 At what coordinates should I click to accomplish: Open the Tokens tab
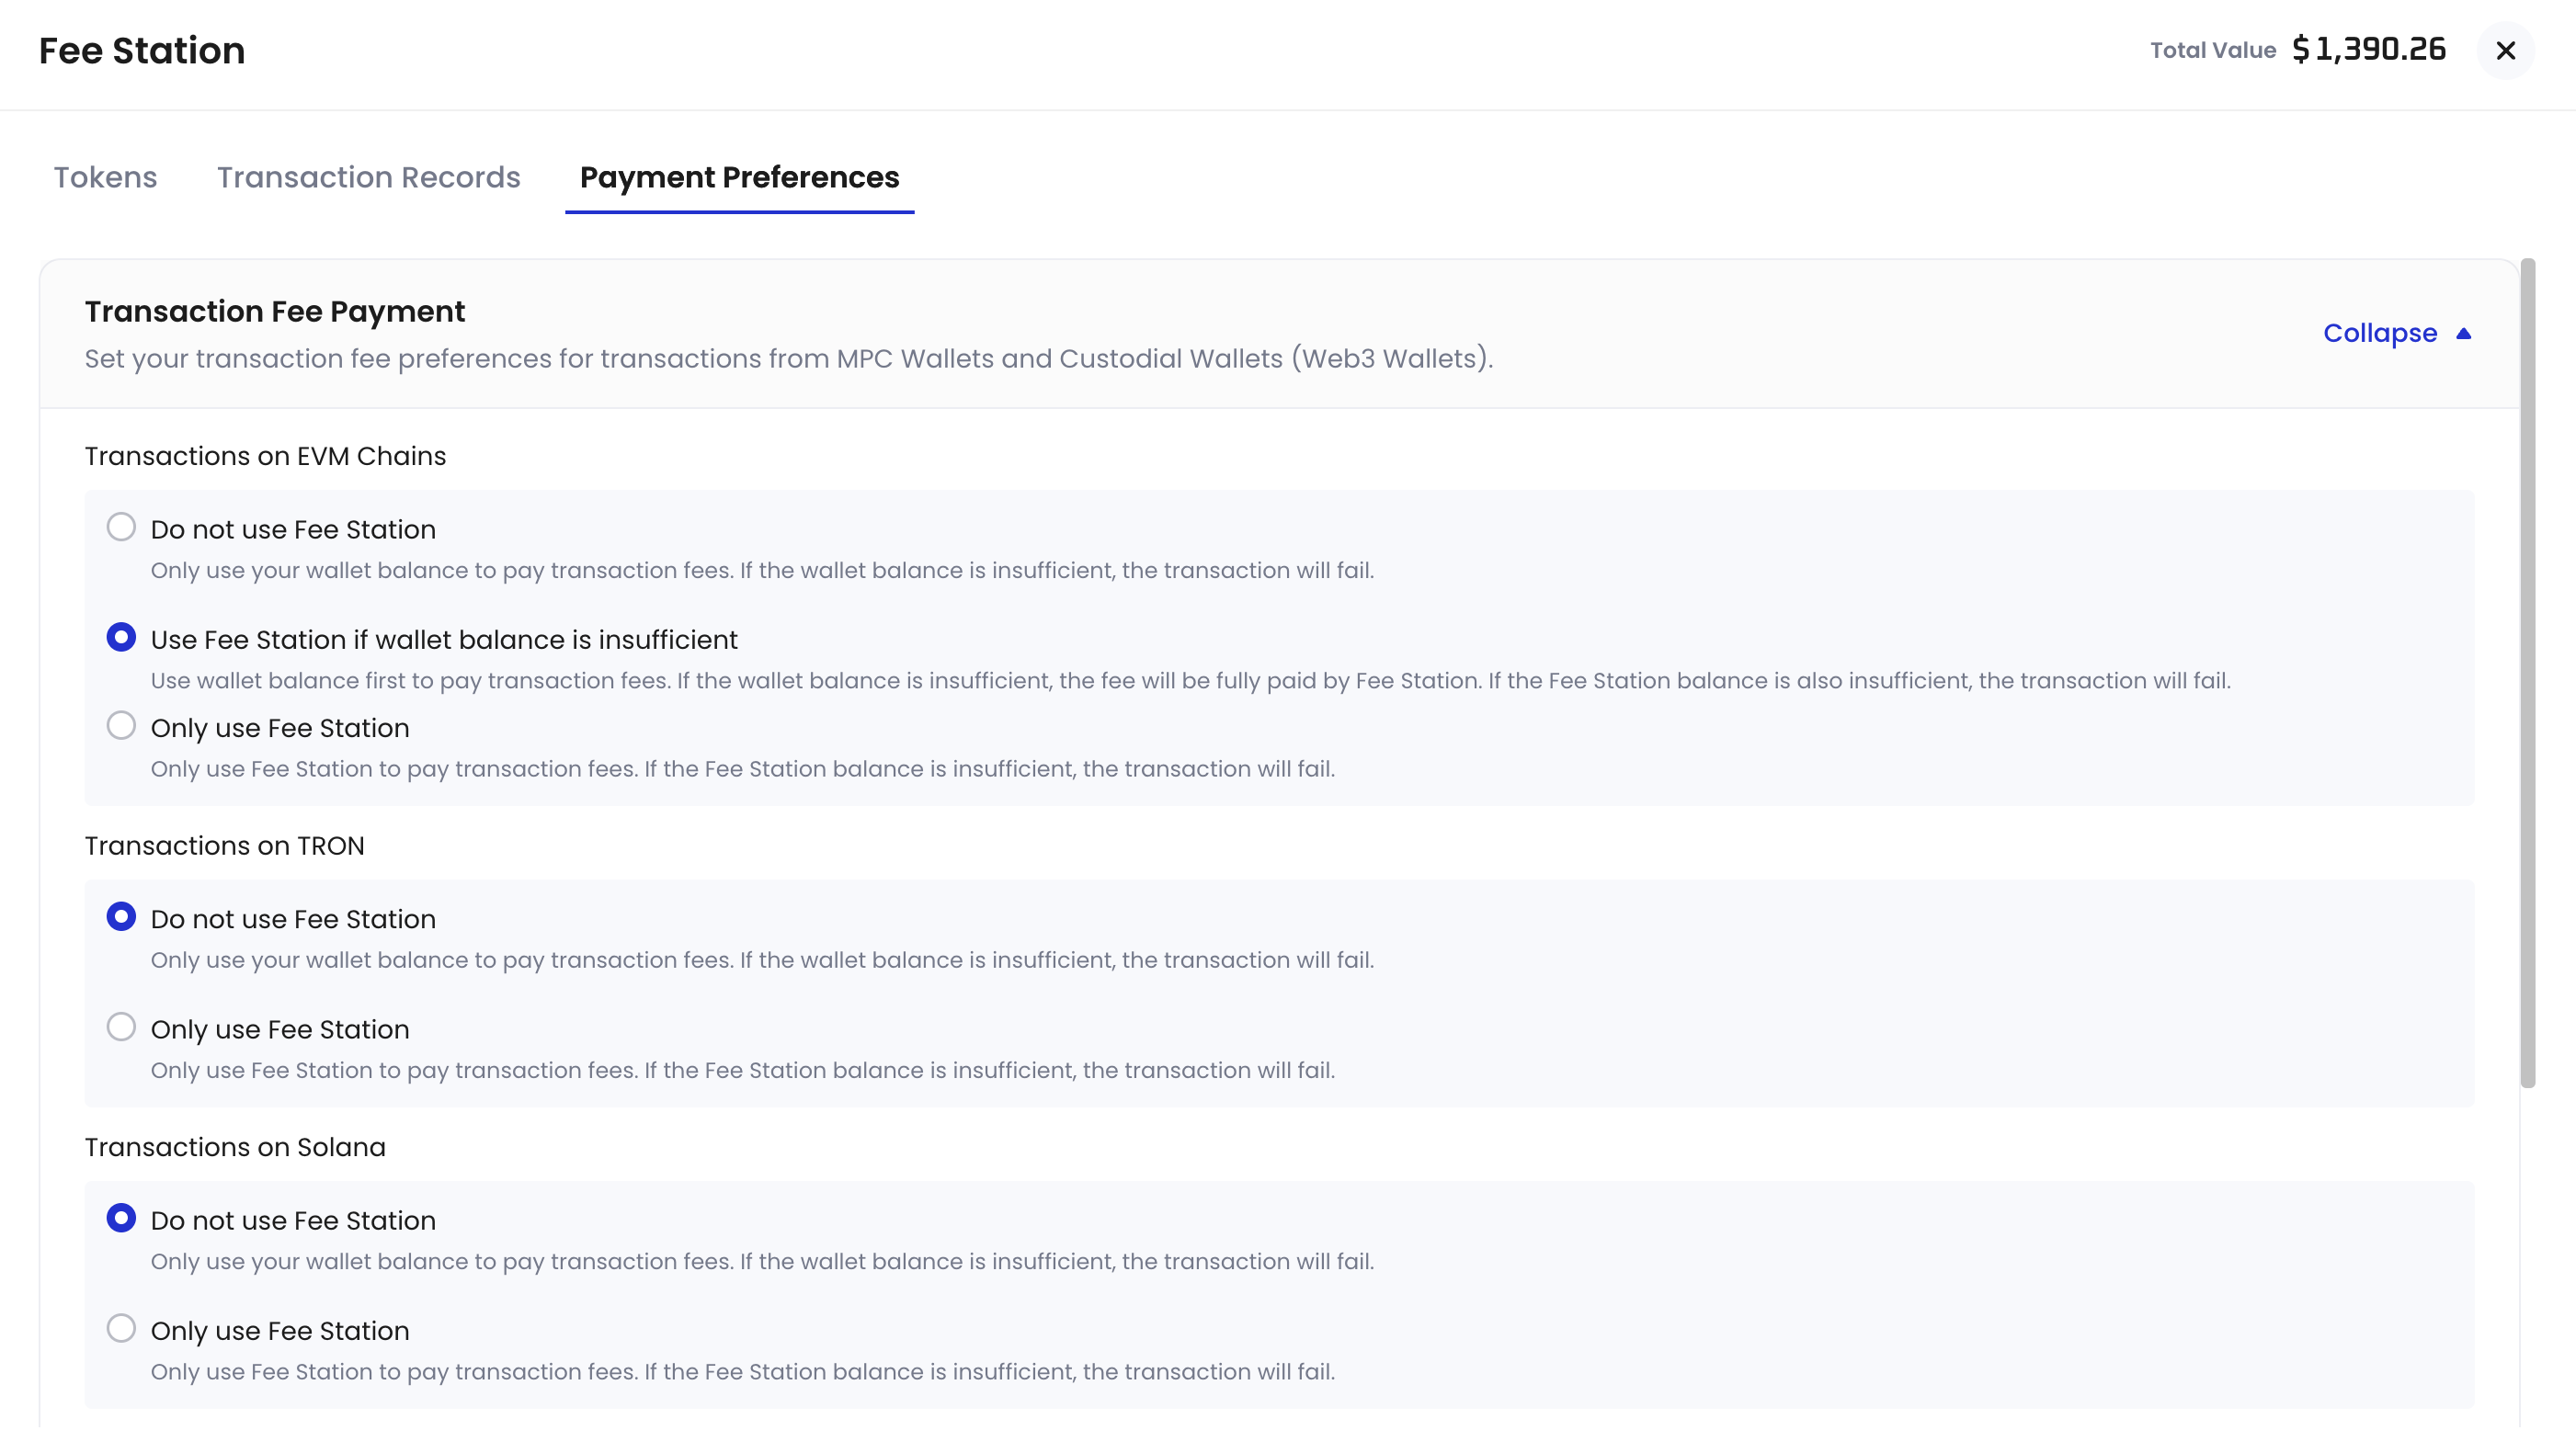click(x=105, y=177)
